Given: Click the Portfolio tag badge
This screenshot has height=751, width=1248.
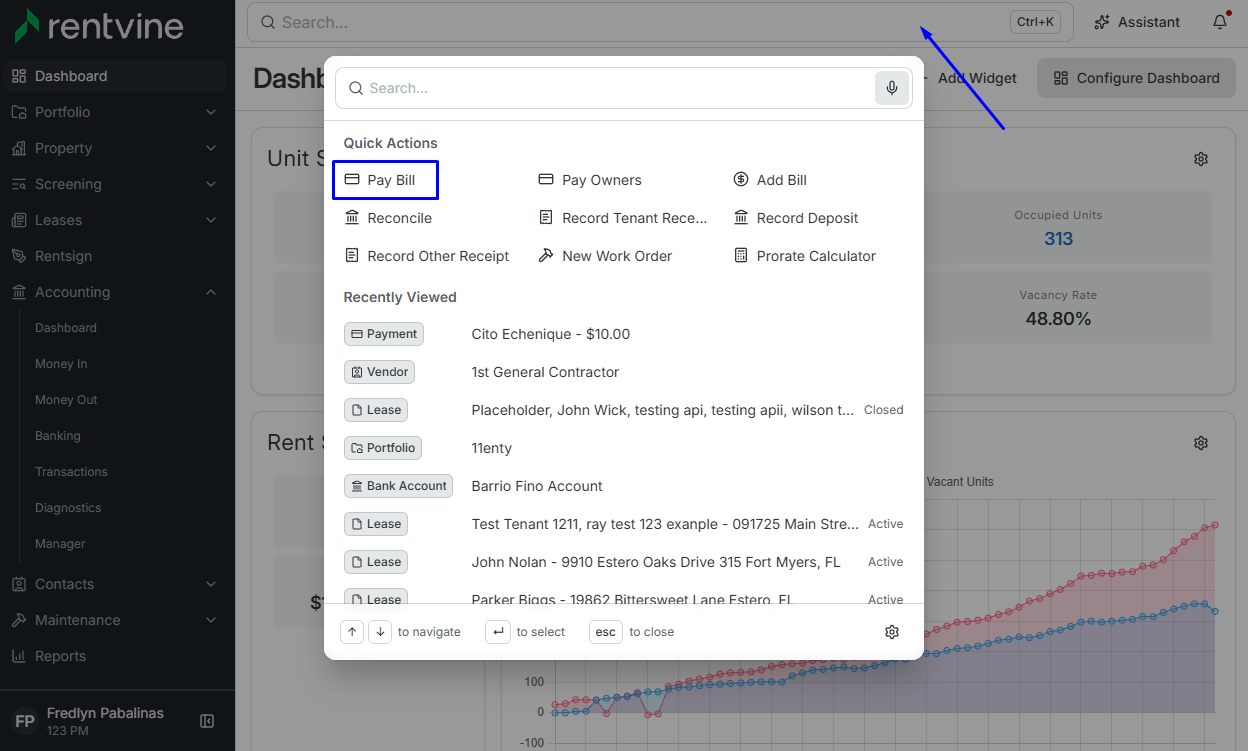Looking at the screenshot, I should 383,448.
